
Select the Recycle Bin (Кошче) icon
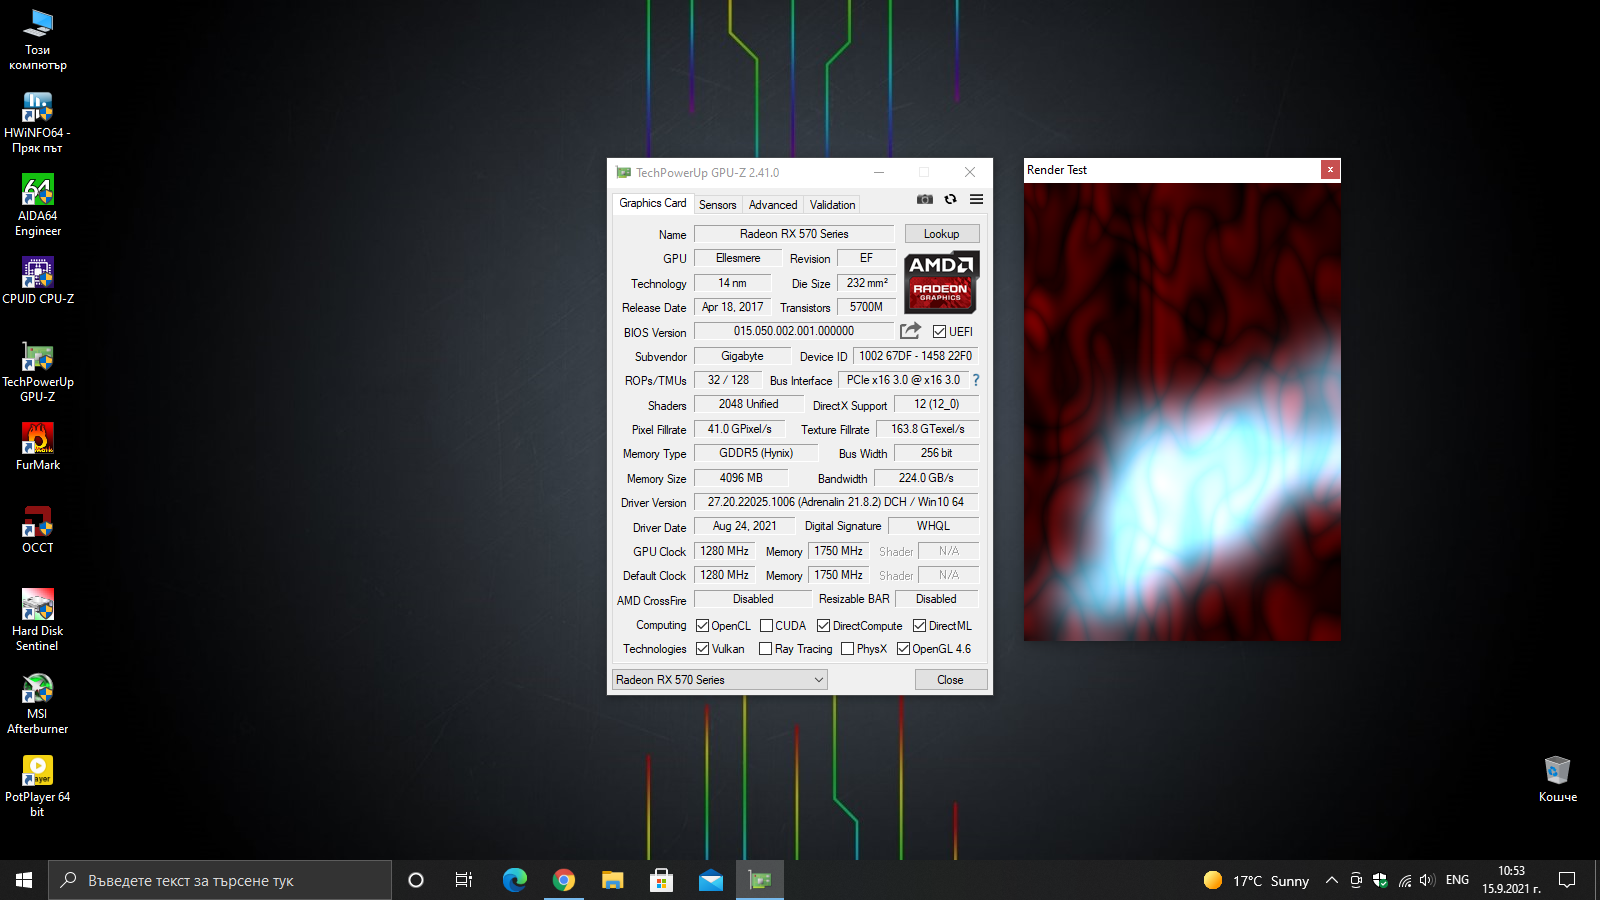(1557, 779)
